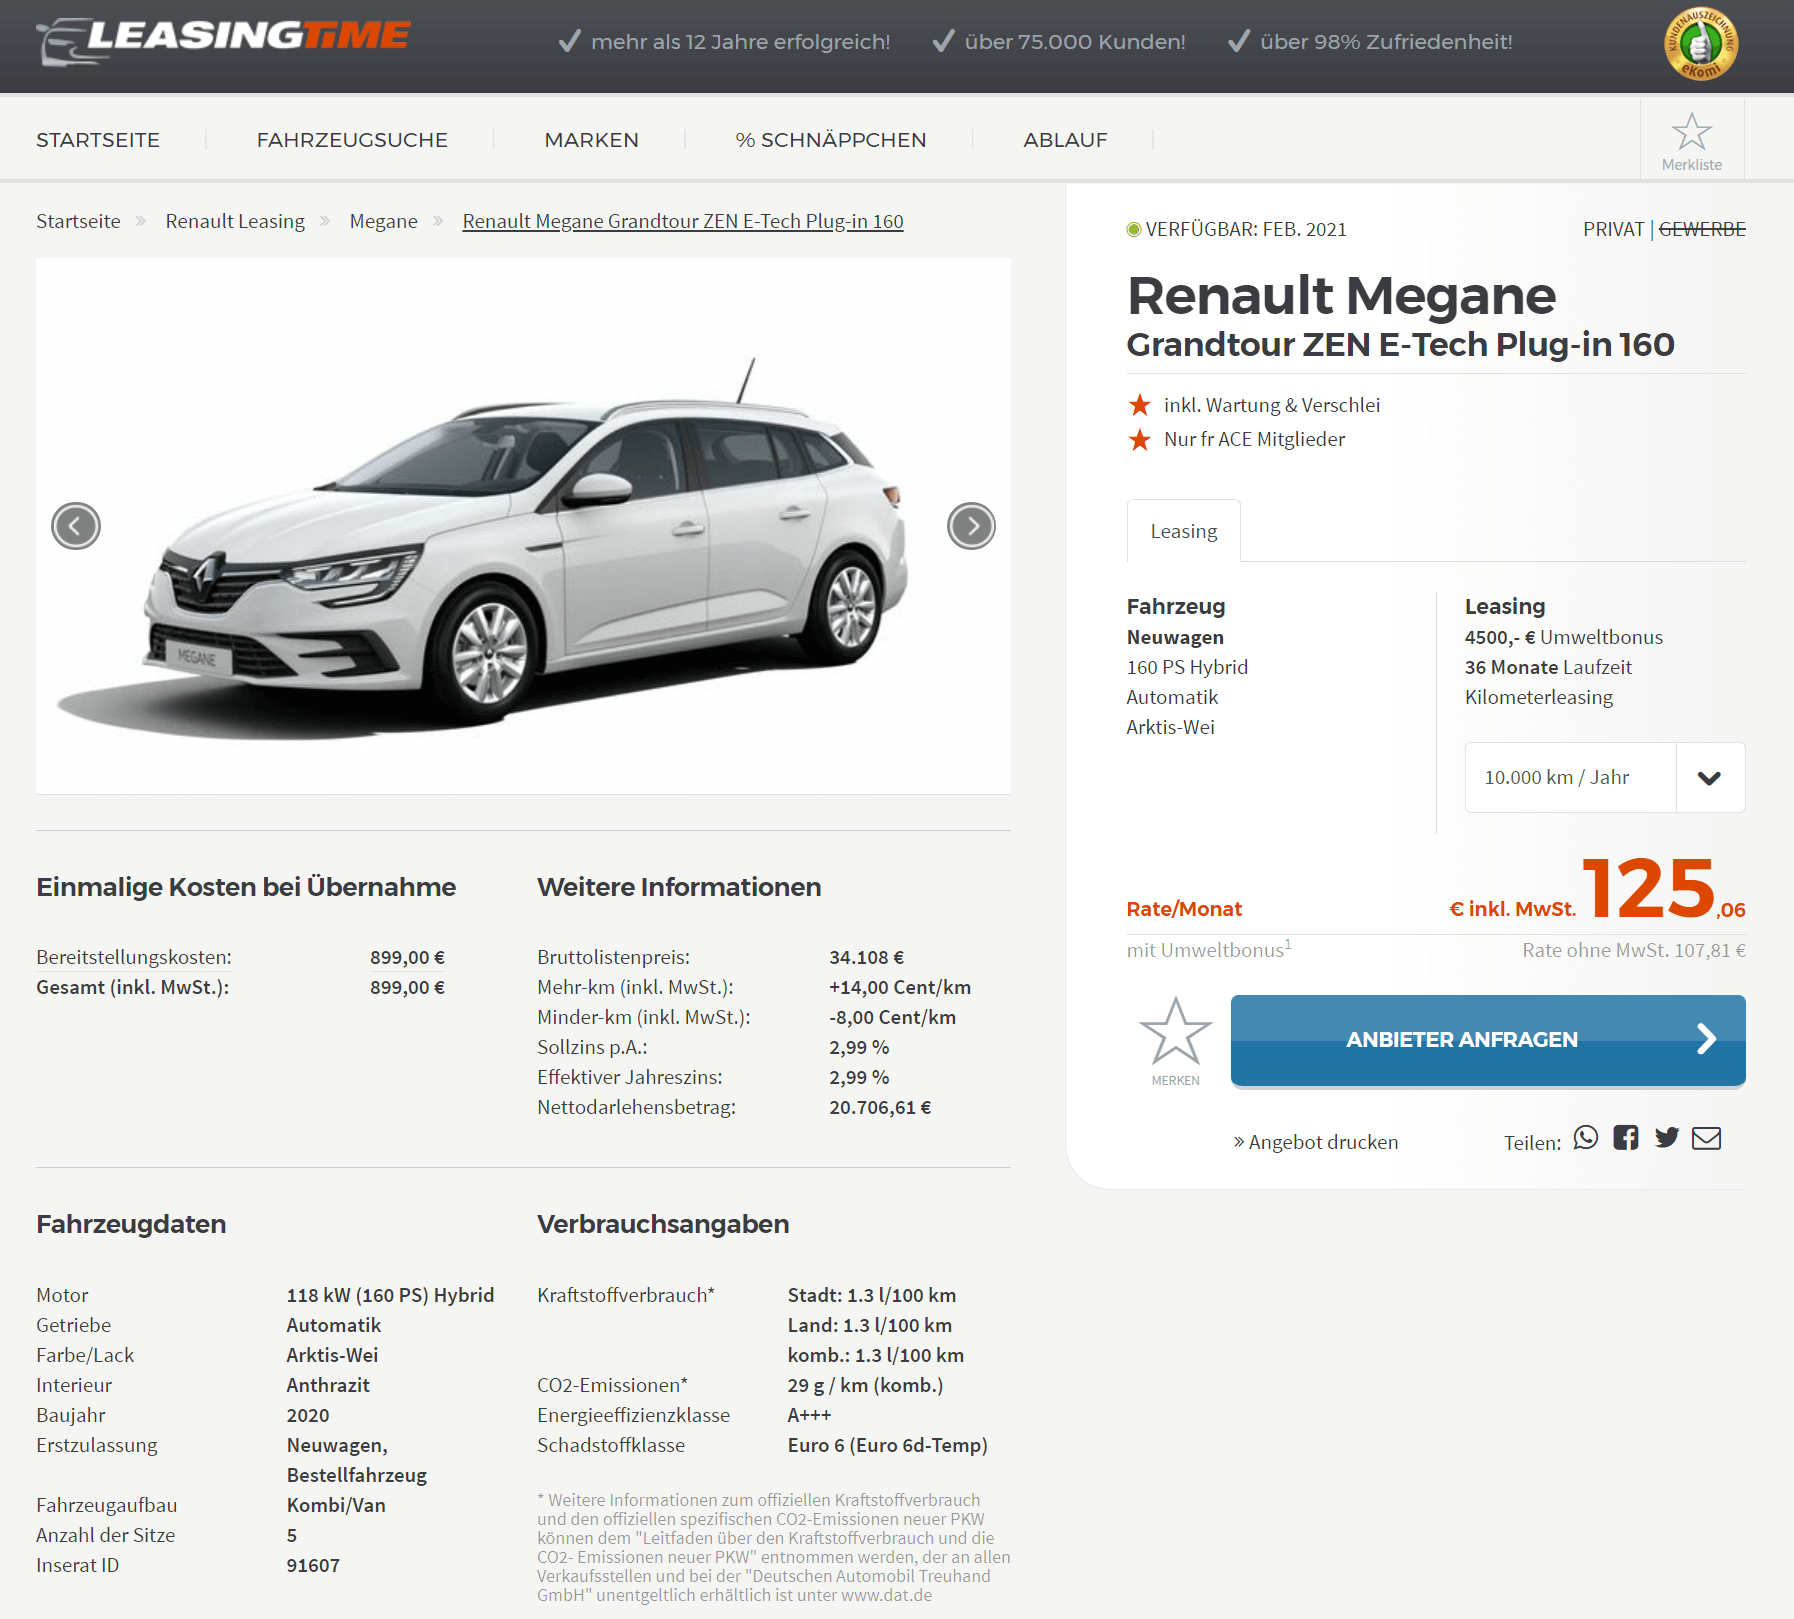Click Rate ohne MwSt. 107,81 € text
The height and width of the screenshot is (1619, 1794).
click(x=1634, y=950)
